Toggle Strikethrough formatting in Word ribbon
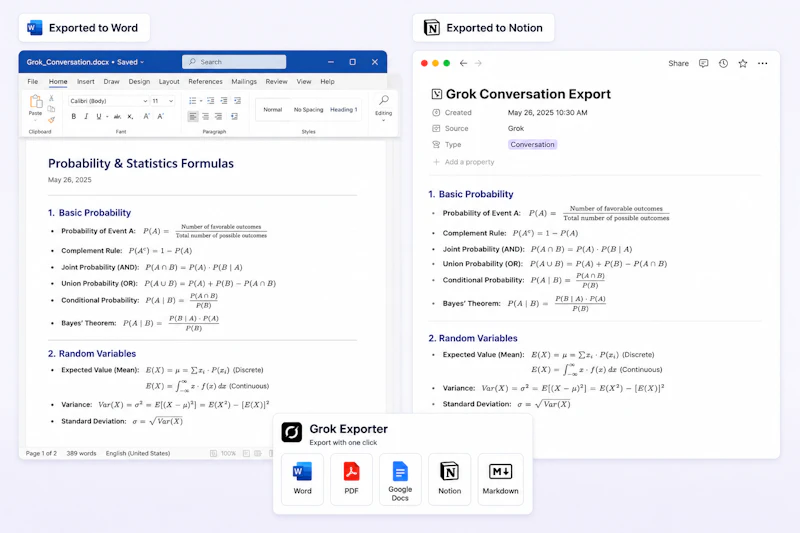This screenshot has width=800, height=533. (117, 116)
